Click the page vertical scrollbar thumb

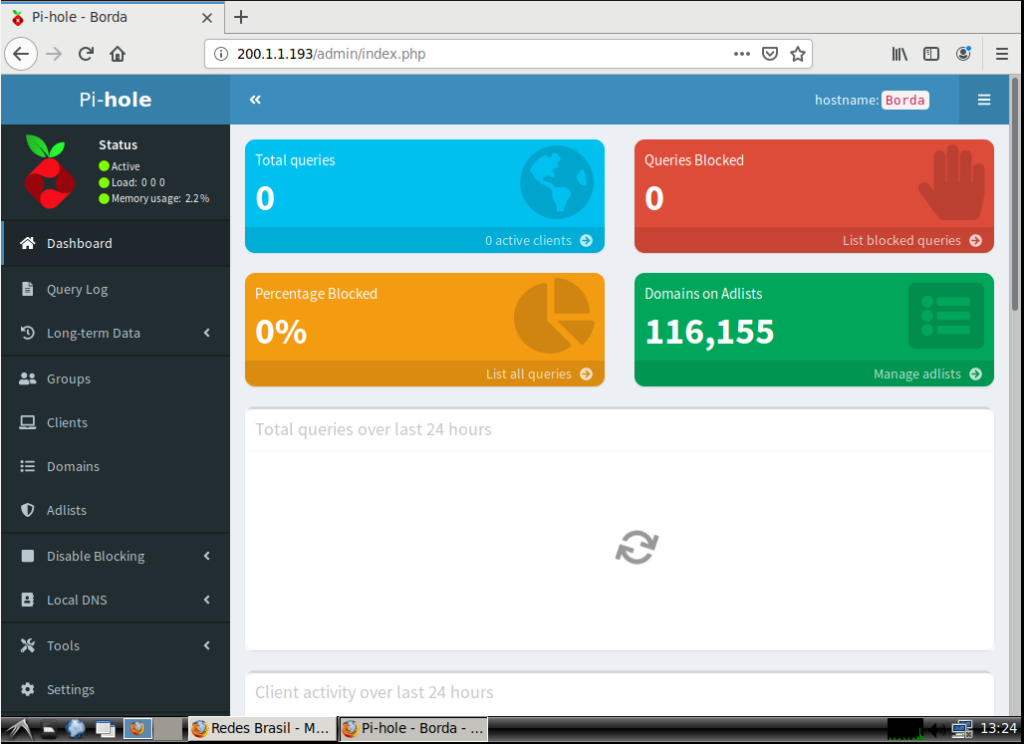[1015, 193]
